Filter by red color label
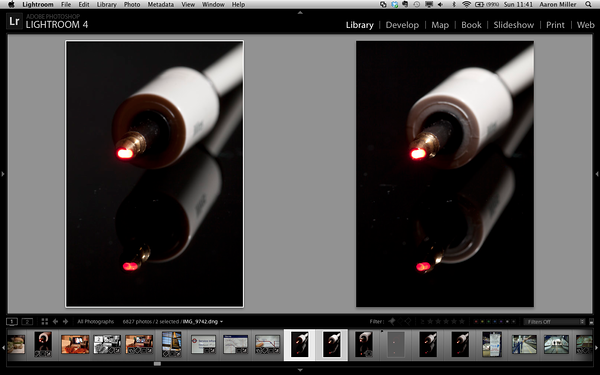 click(x=476, y=321)
